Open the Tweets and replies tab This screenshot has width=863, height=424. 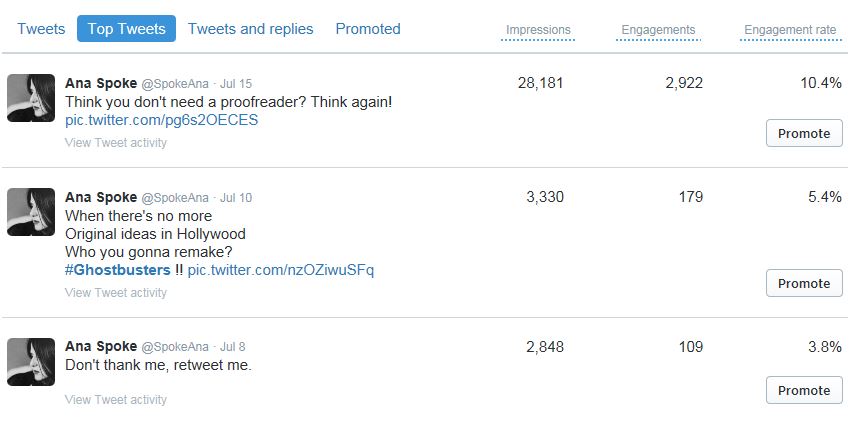pos(250,29)
